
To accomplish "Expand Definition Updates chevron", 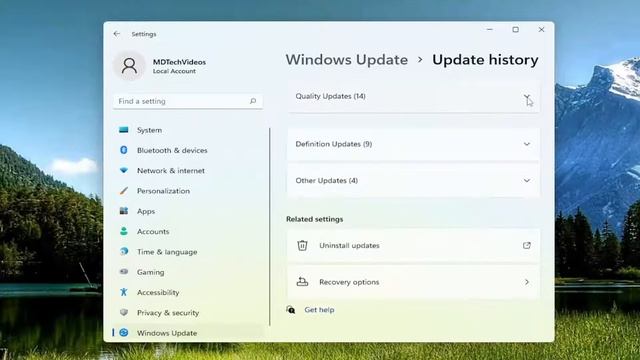I will pyautogui.click(x=527, y=144).
